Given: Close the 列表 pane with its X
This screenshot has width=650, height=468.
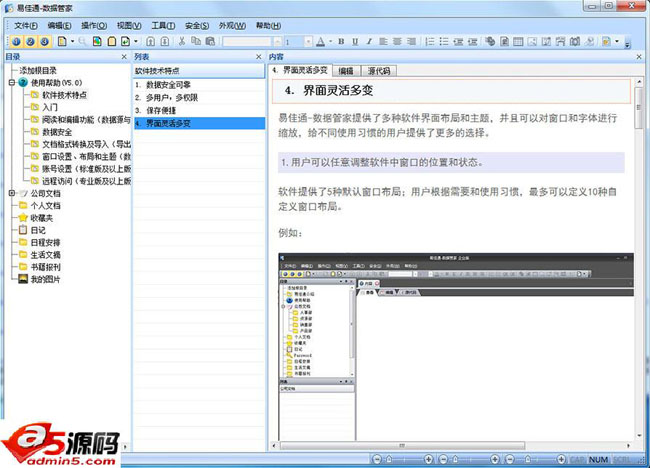Looking at the screenshot, I should pos(259,57).
